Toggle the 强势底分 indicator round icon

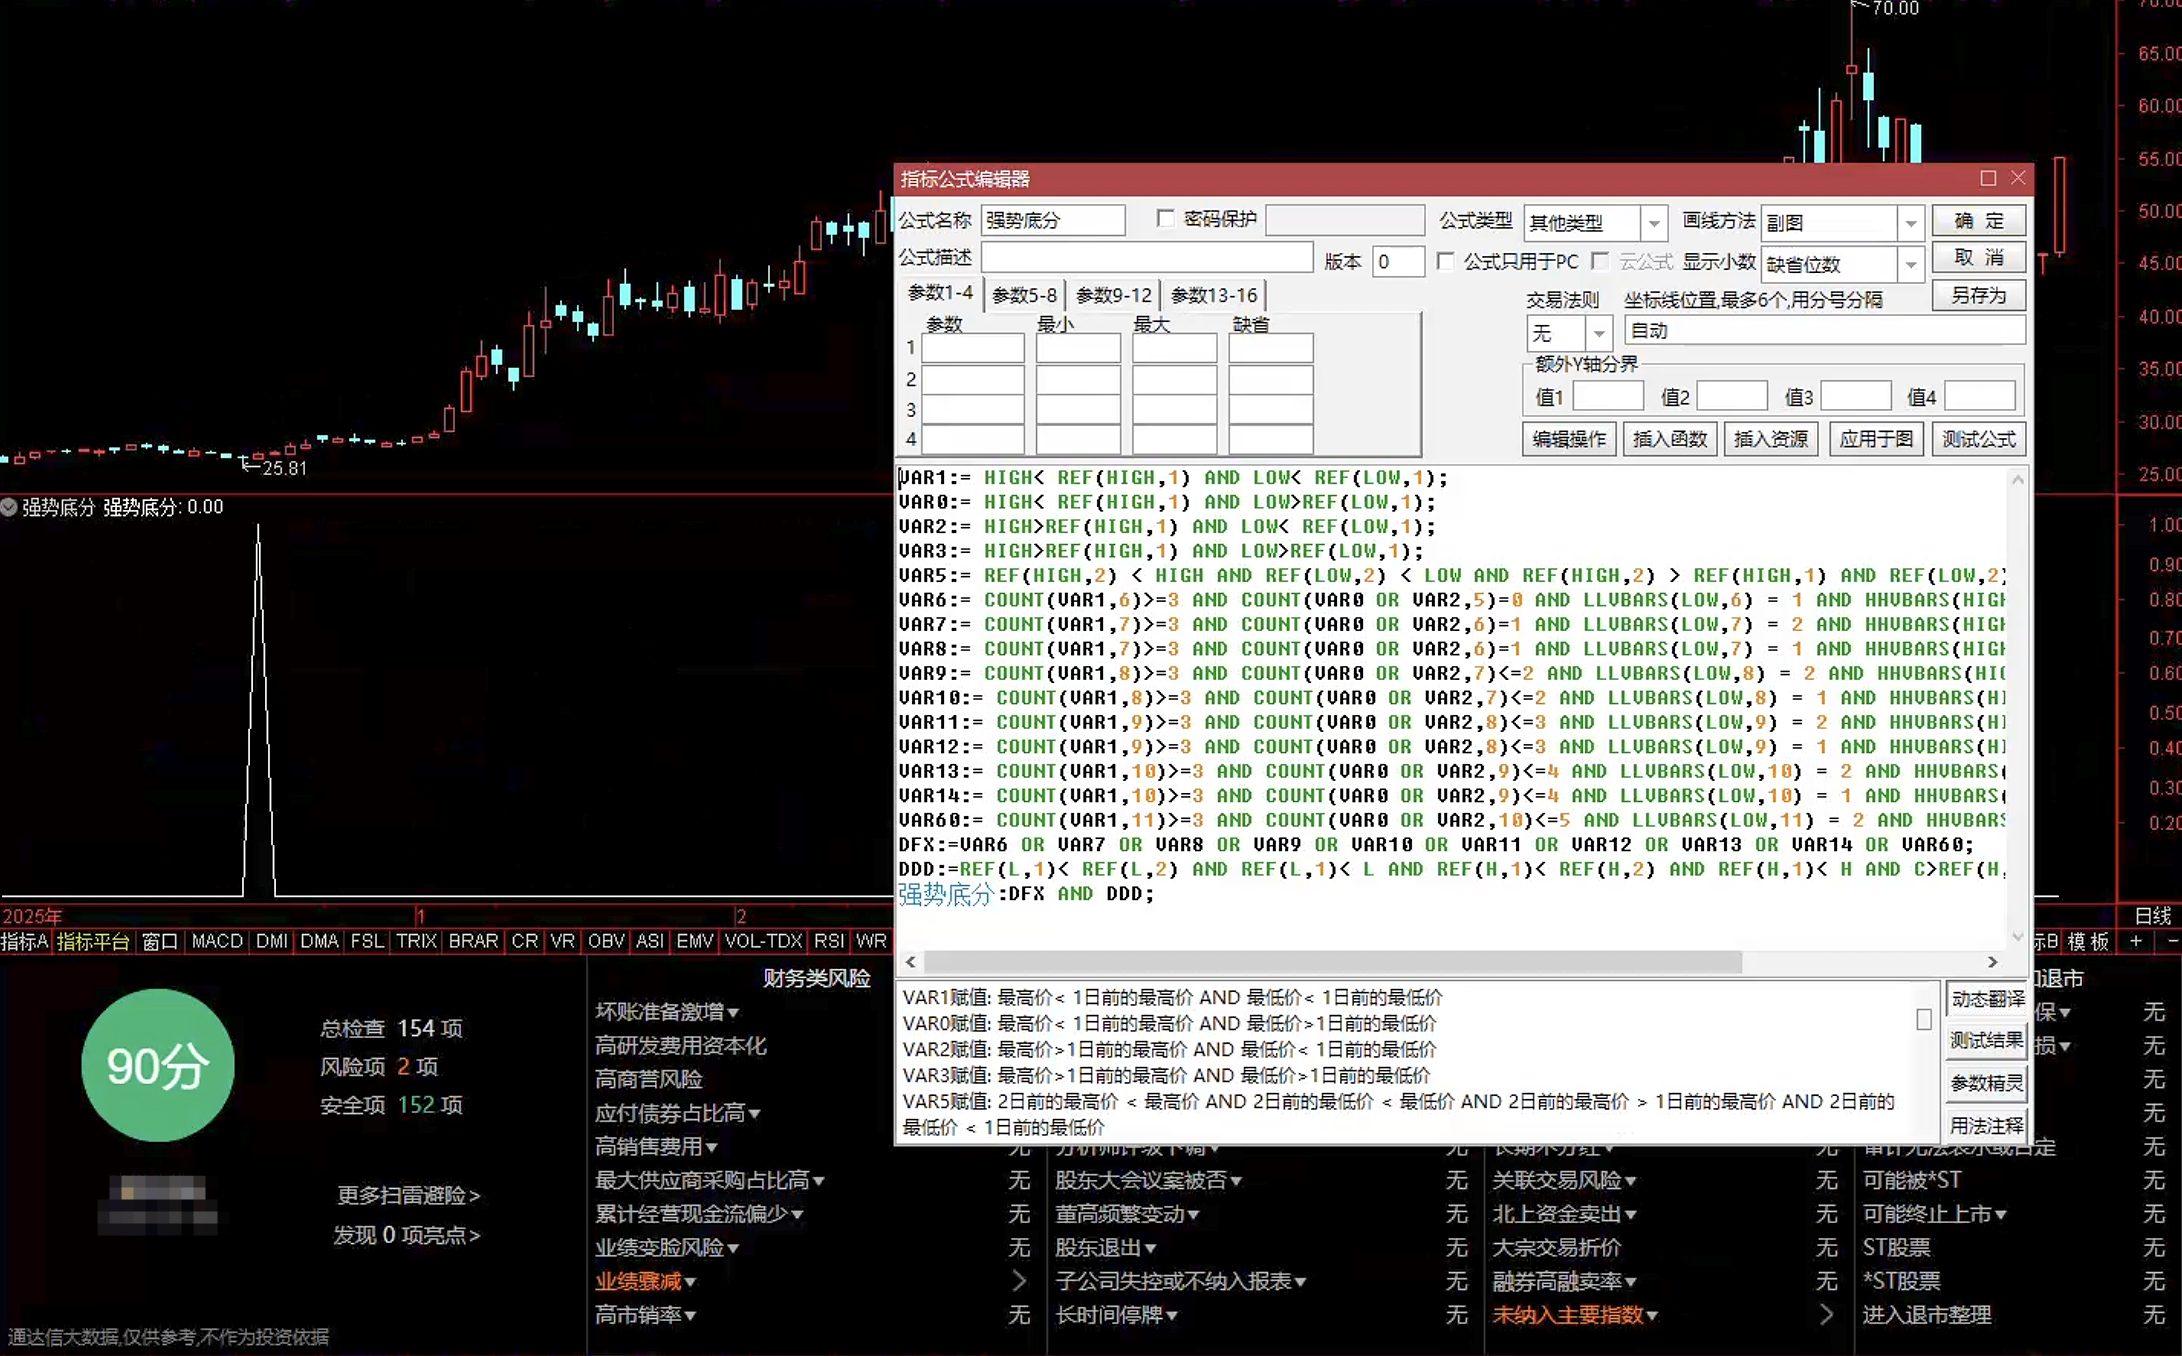(x=9, y=507)
